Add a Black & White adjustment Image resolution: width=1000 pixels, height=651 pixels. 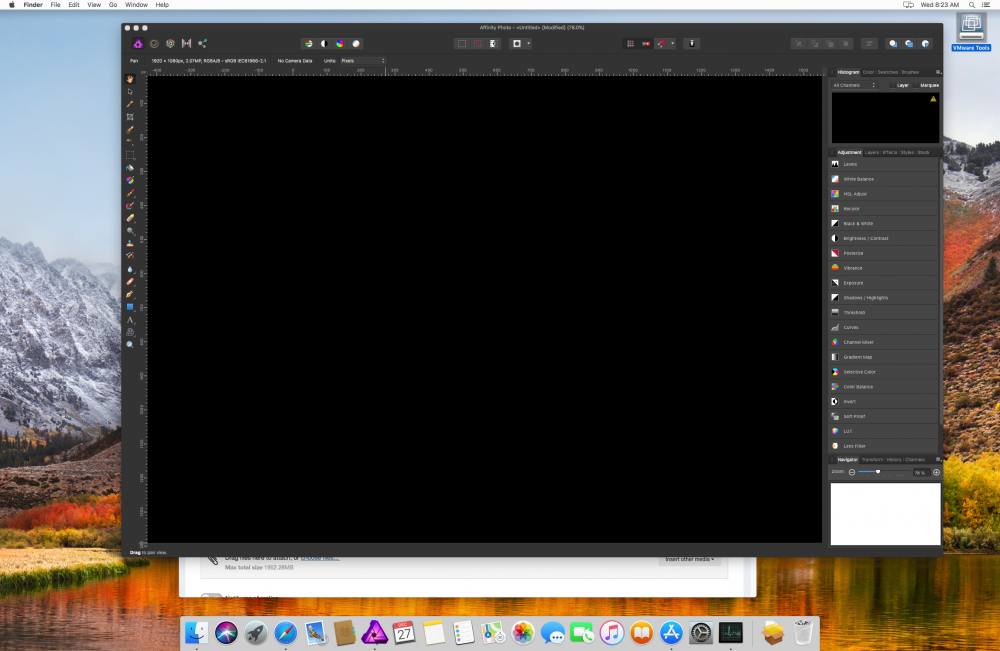click(x=855, y=223)
